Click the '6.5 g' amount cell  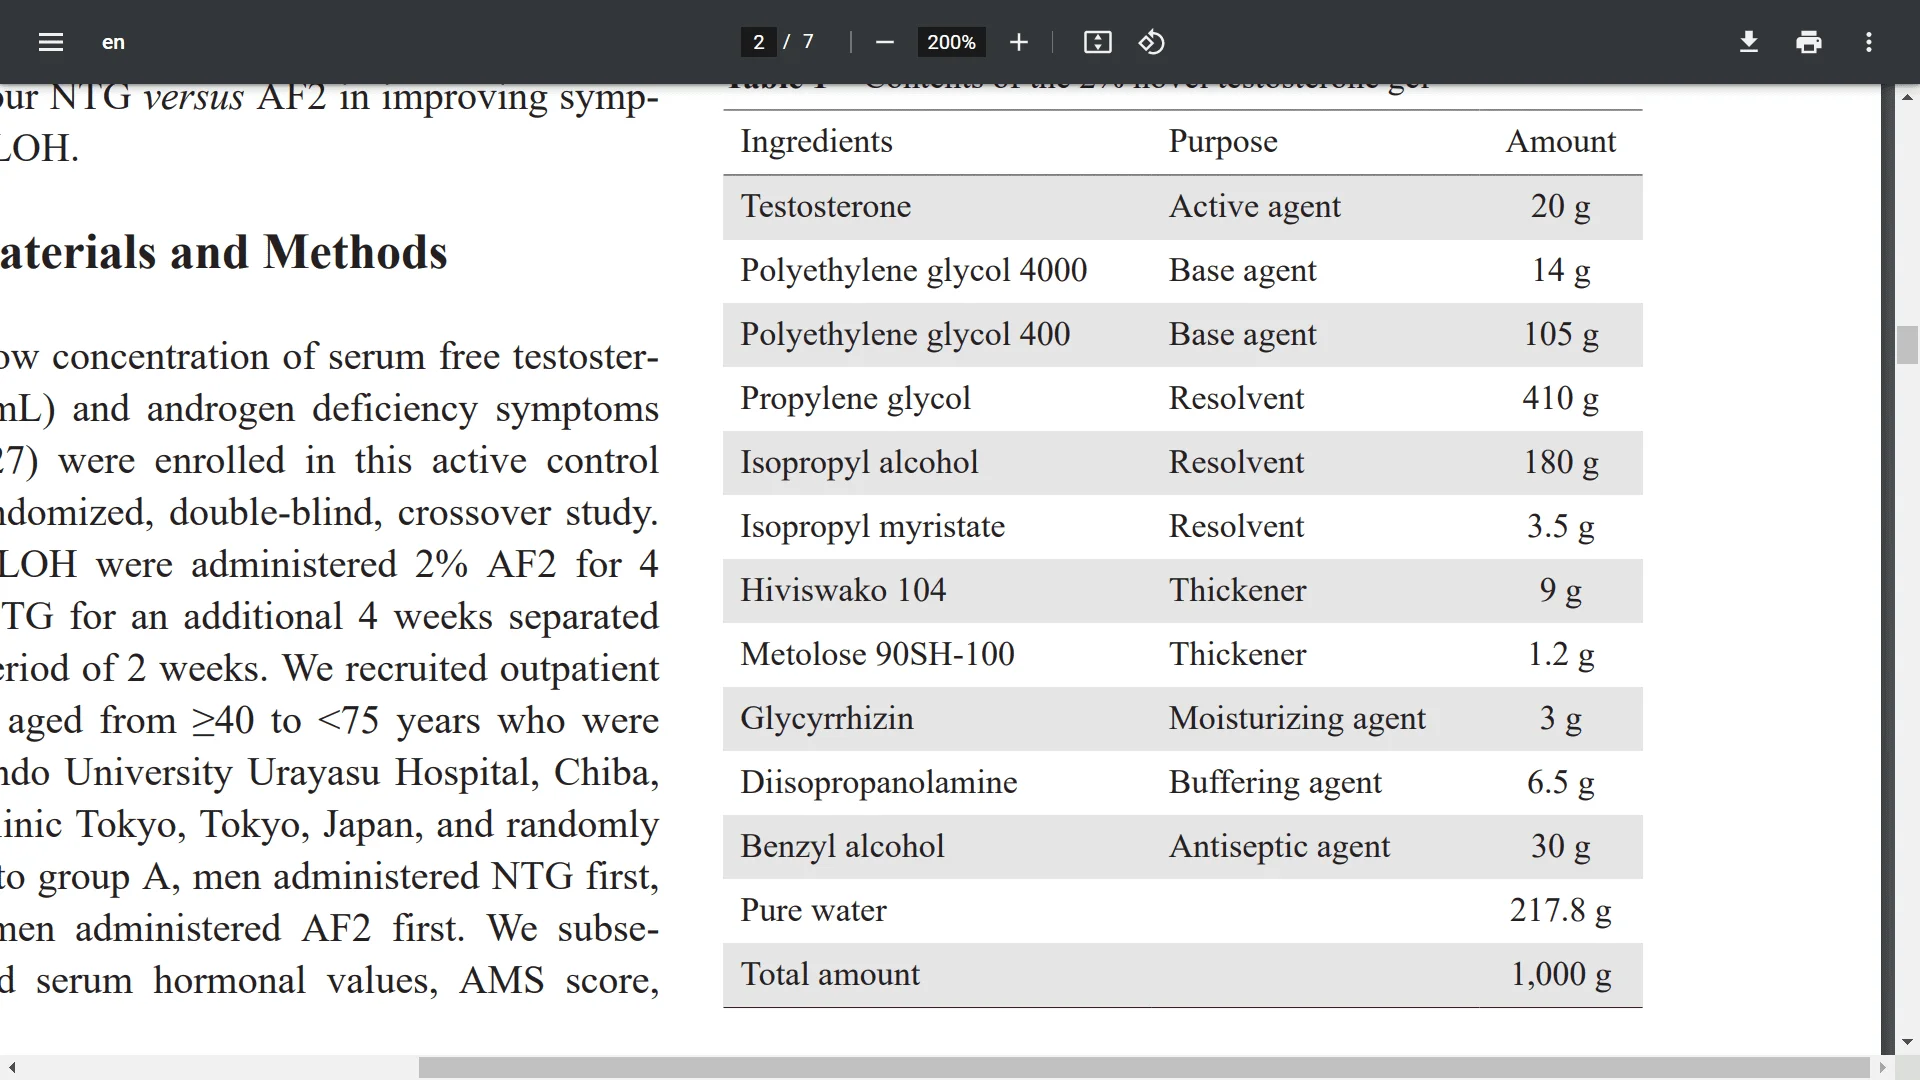1560,783
